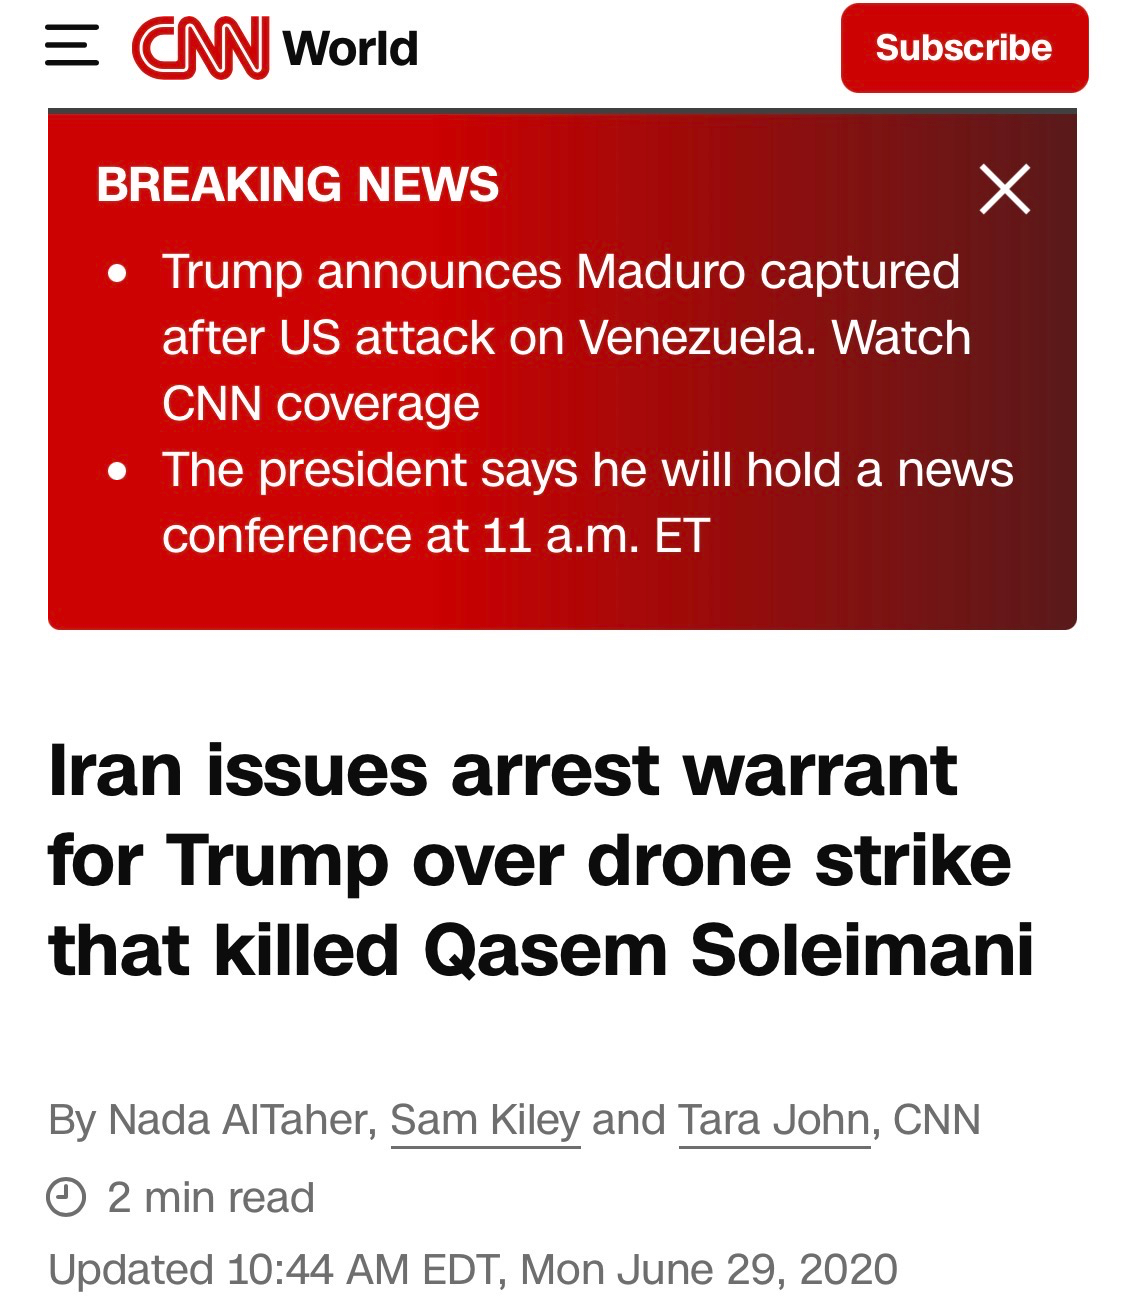This screenshot has width=1125, height=1311.
Task: Click the Iran arrest warrant headline
Action: click(540, 860)
